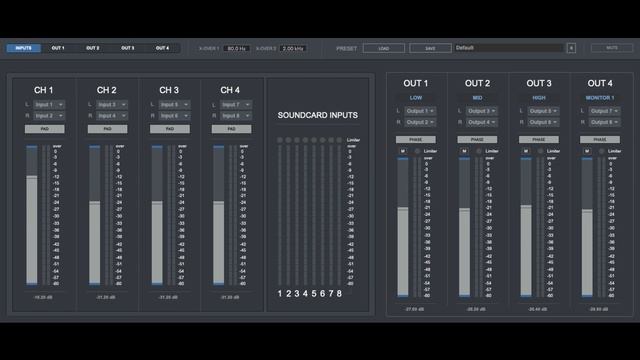Click the dB readout below OUT 1 fader
Screen dimensions: 640x360
coord(414,309)
